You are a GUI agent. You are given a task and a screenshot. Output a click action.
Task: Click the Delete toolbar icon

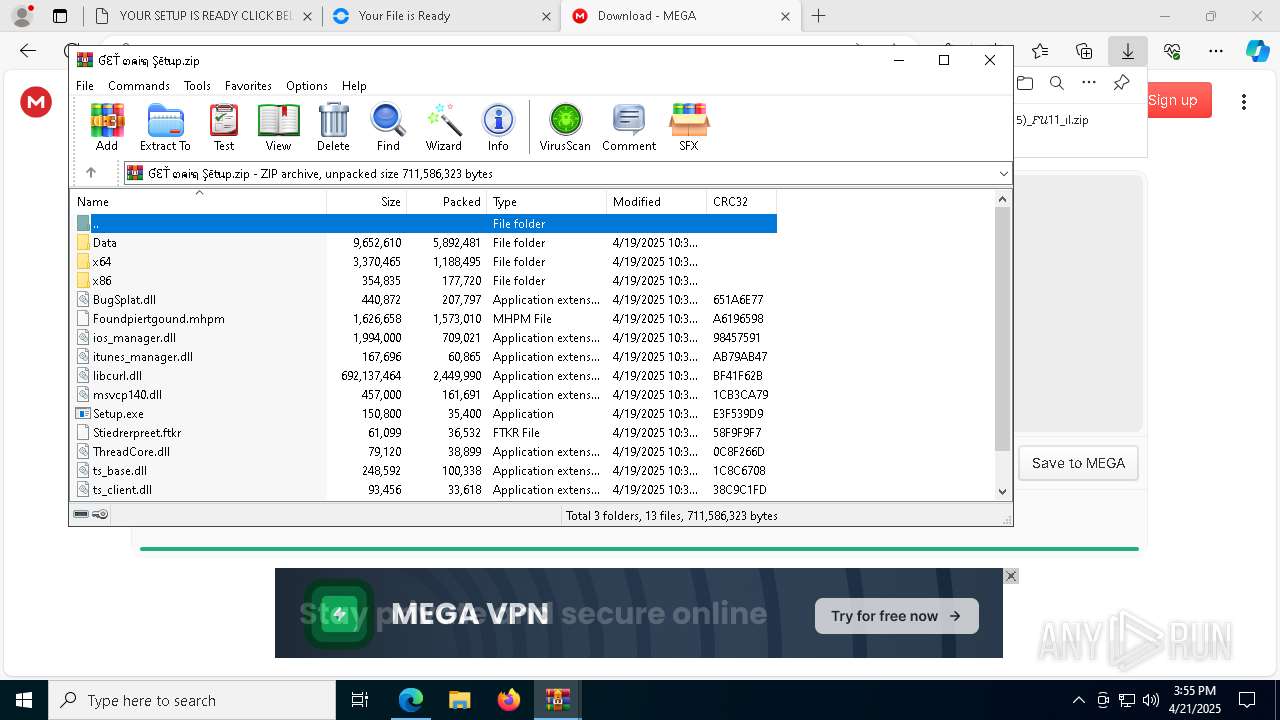(x=333, y=127)
